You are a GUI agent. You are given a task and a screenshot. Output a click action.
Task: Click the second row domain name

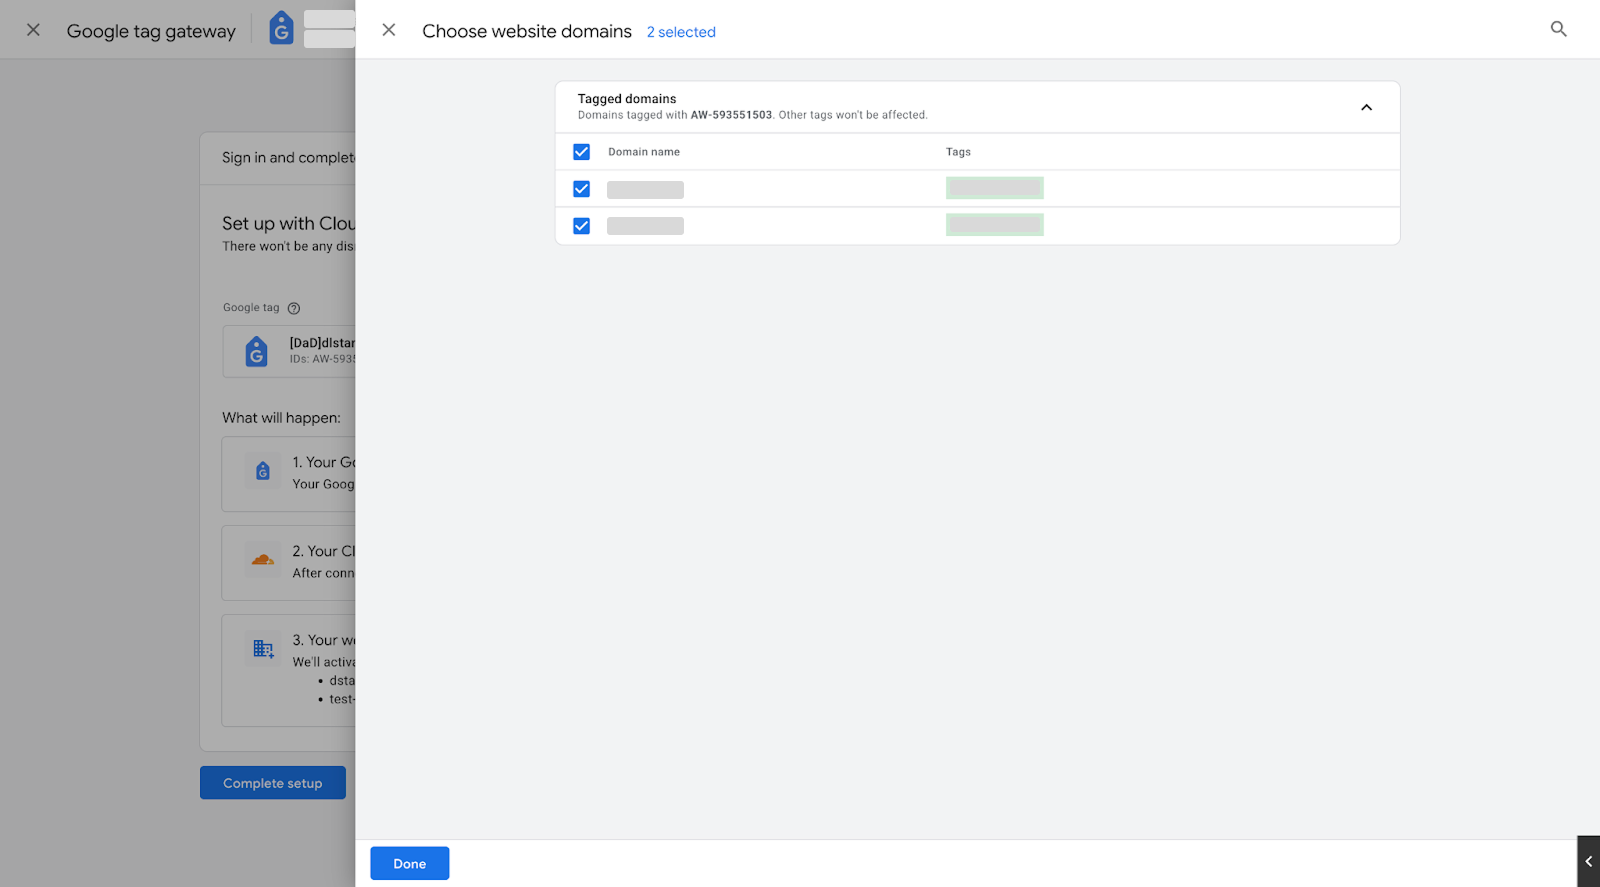pos(645,226)
